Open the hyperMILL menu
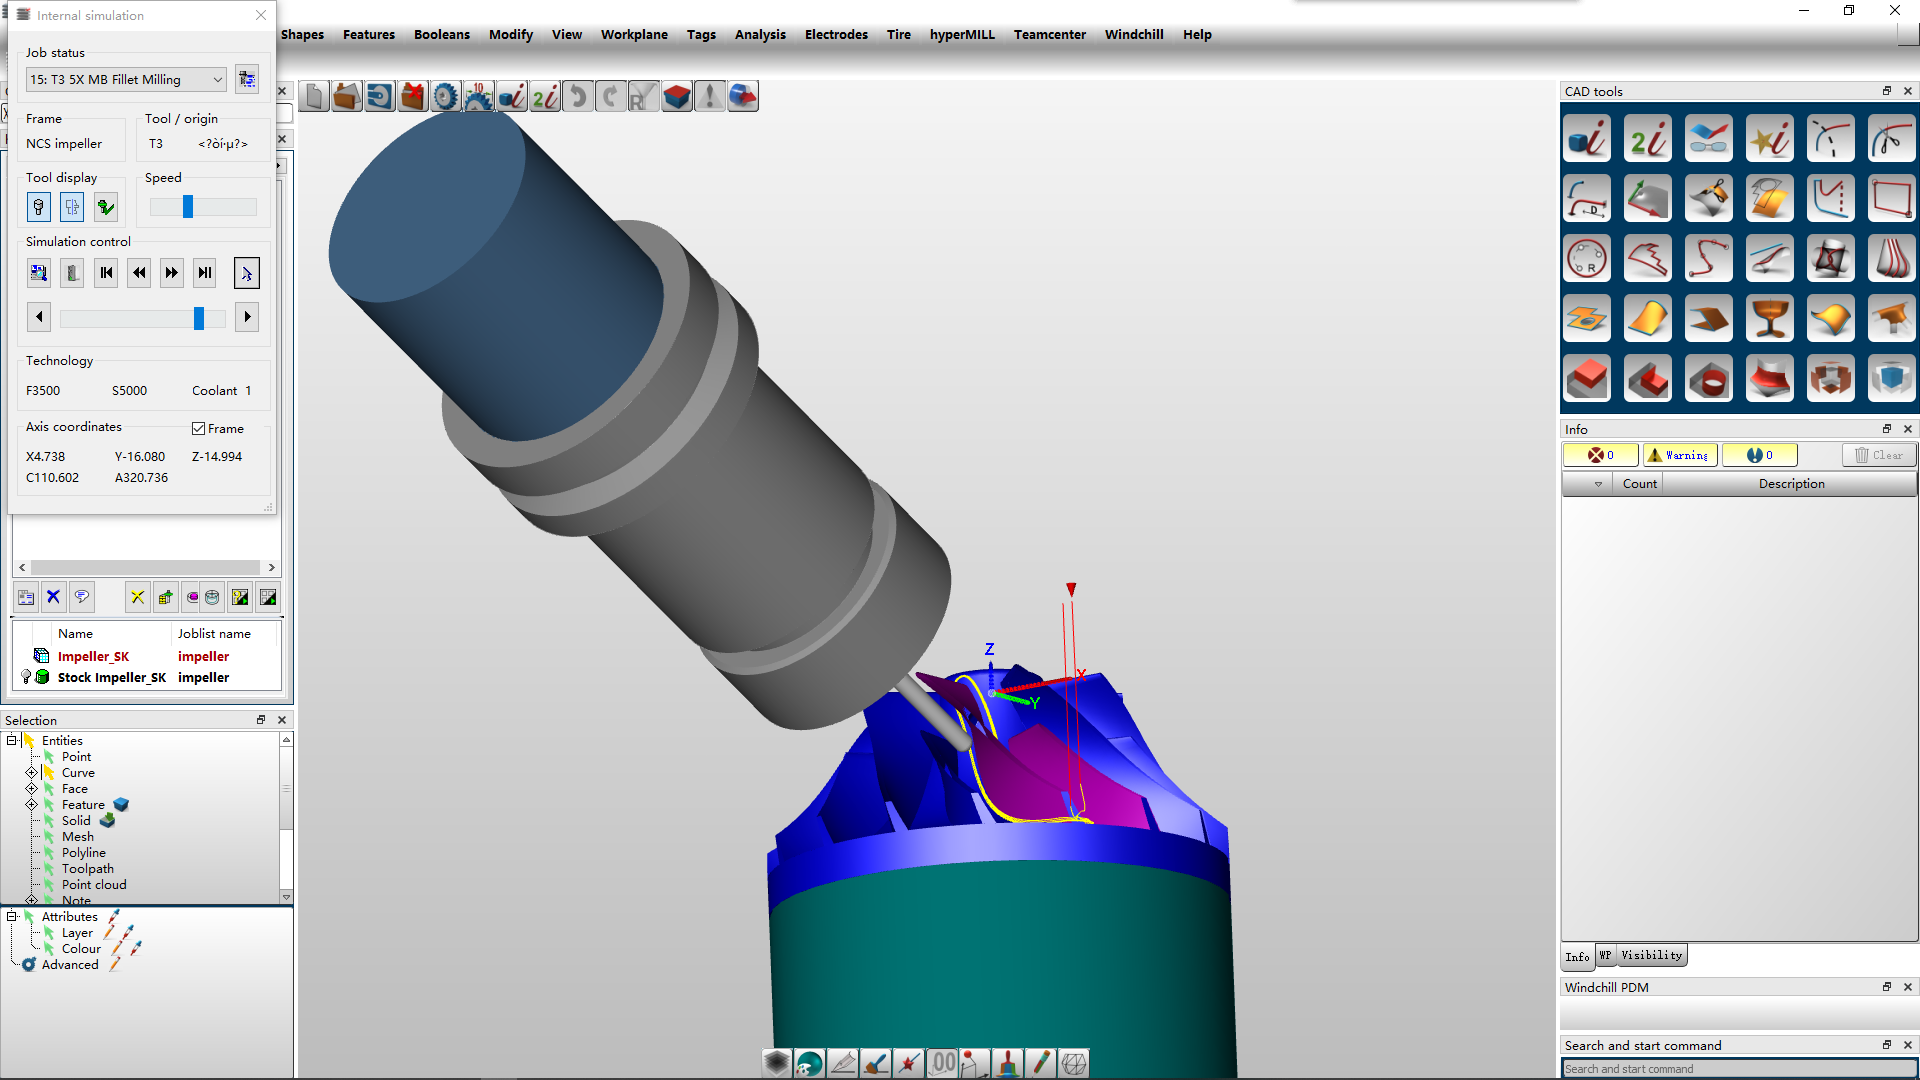 [x=962, y=34]
